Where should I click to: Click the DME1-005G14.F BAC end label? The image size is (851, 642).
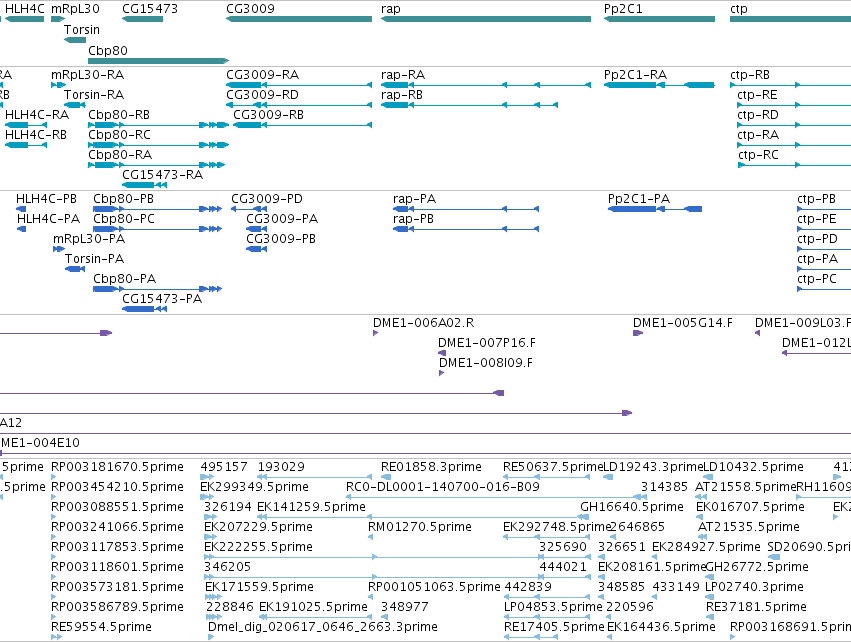(x=683, y=322)
